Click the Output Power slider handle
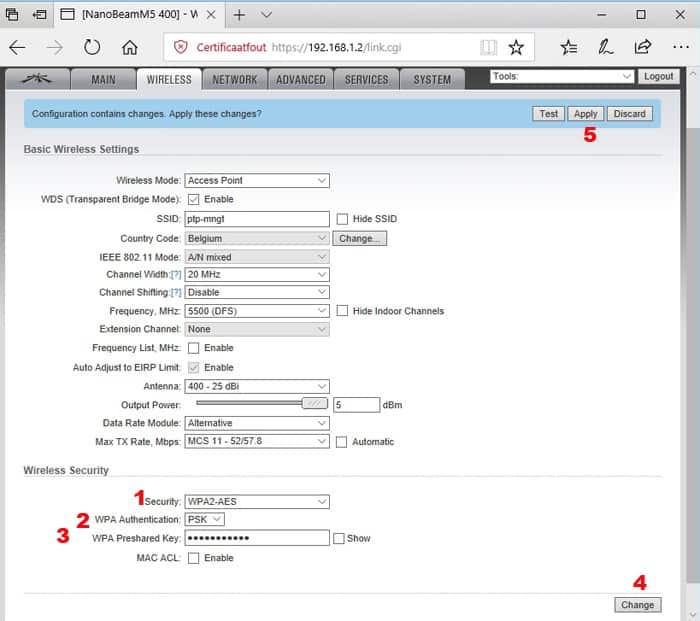 coord(314,404)
